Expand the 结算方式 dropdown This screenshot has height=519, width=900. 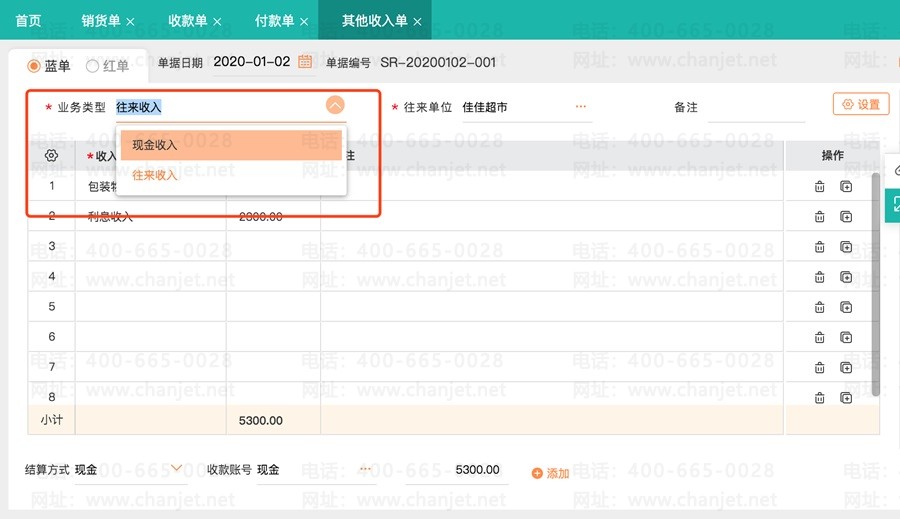[177, 468]
